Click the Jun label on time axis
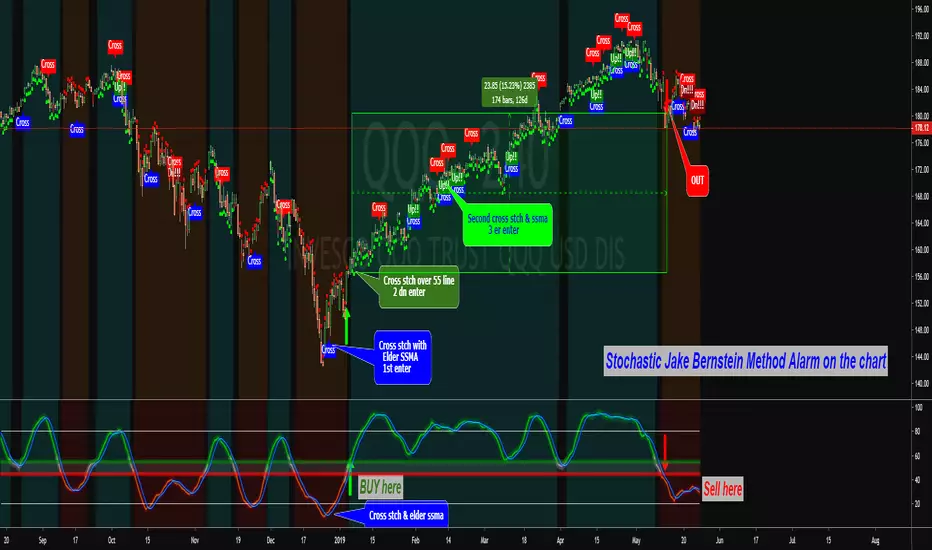Screen dimensions: 932x550 click(x=719, y=540)
